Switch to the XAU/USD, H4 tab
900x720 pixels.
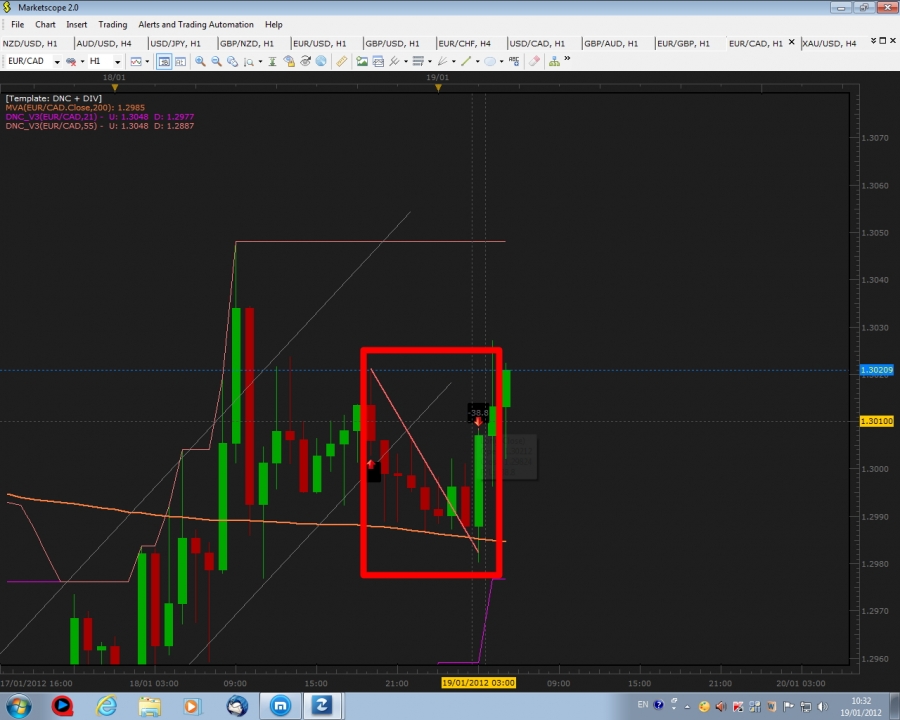pyautogui.click(x=829, y=43)
